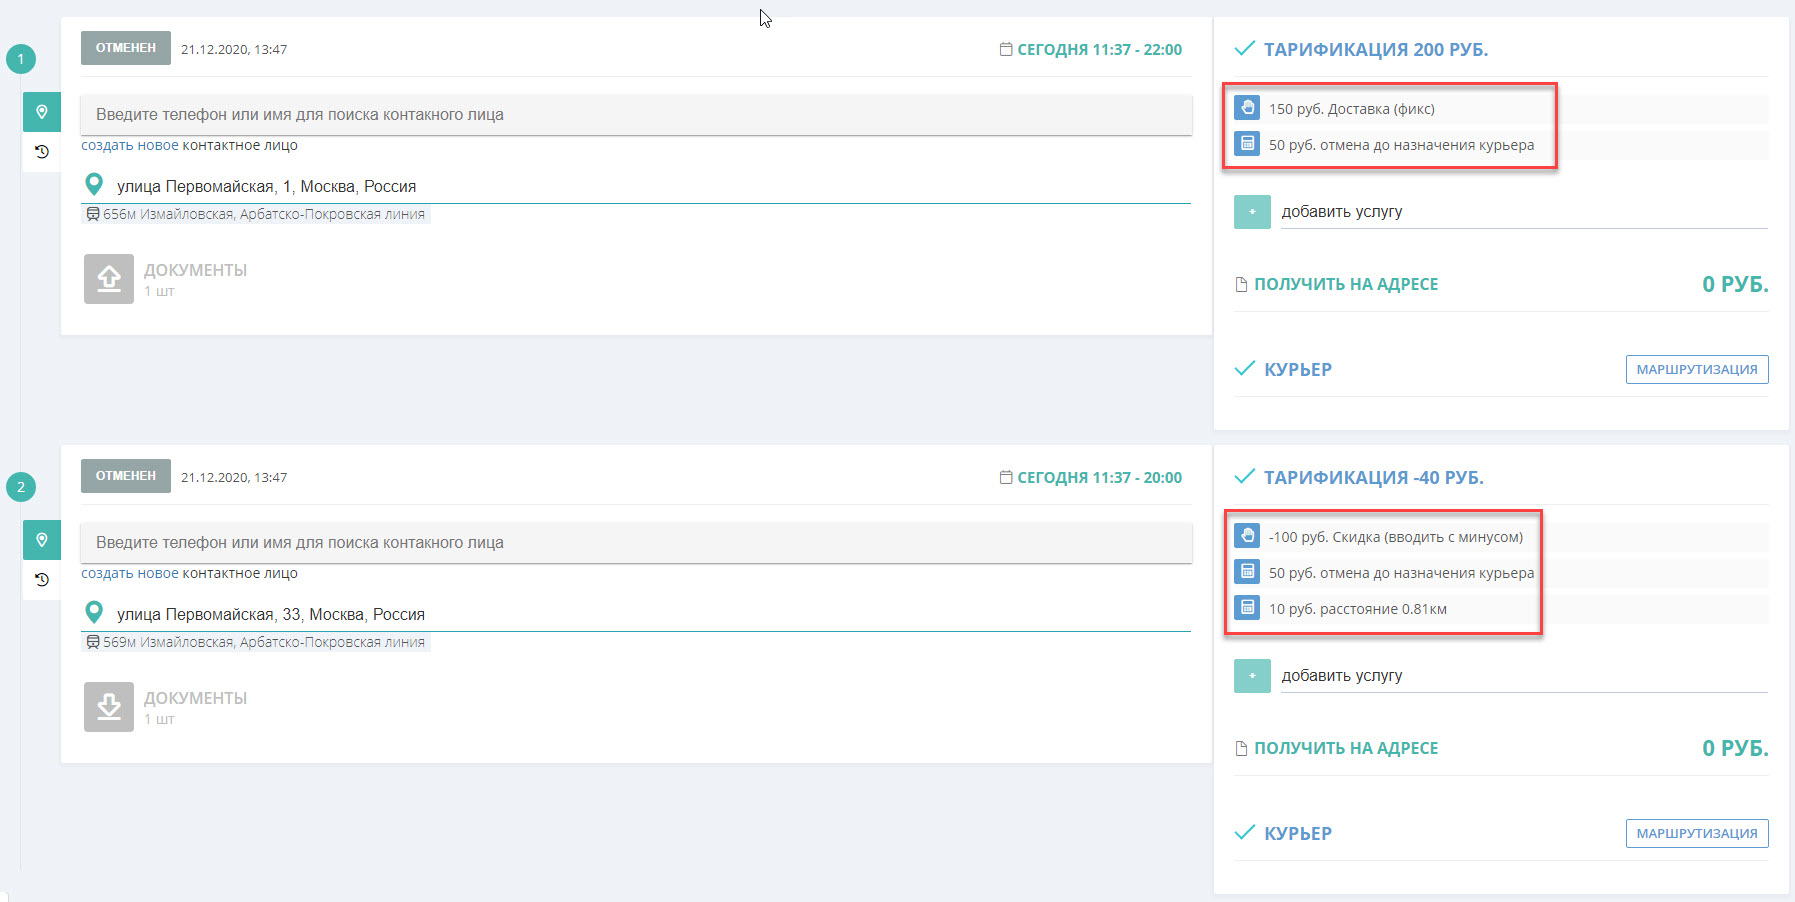Expand ТАРИФИКАЦИЯ 200 РУБ. section
The image size is (1795, 902).
tap(1376, 49)
